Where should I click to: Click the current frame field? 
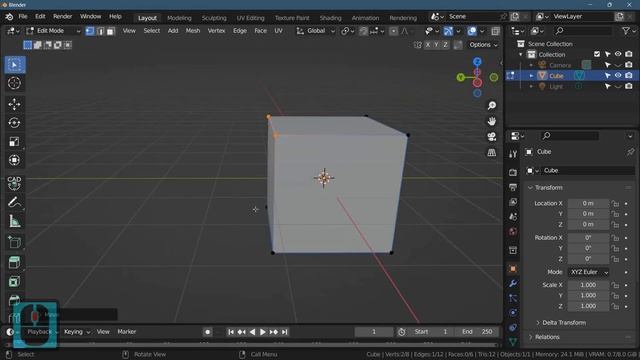(374, 332)
